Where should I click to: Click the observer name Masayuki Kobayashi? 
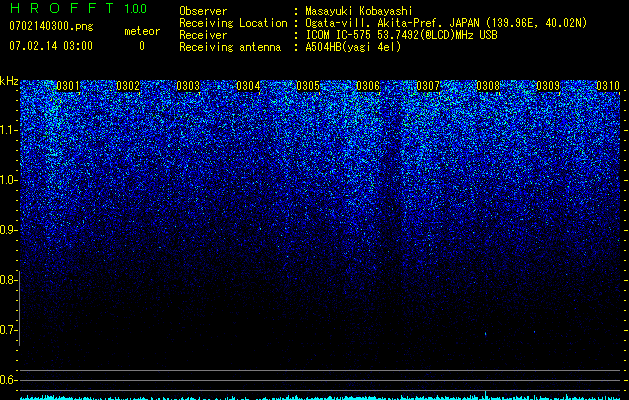coord(359,11)
